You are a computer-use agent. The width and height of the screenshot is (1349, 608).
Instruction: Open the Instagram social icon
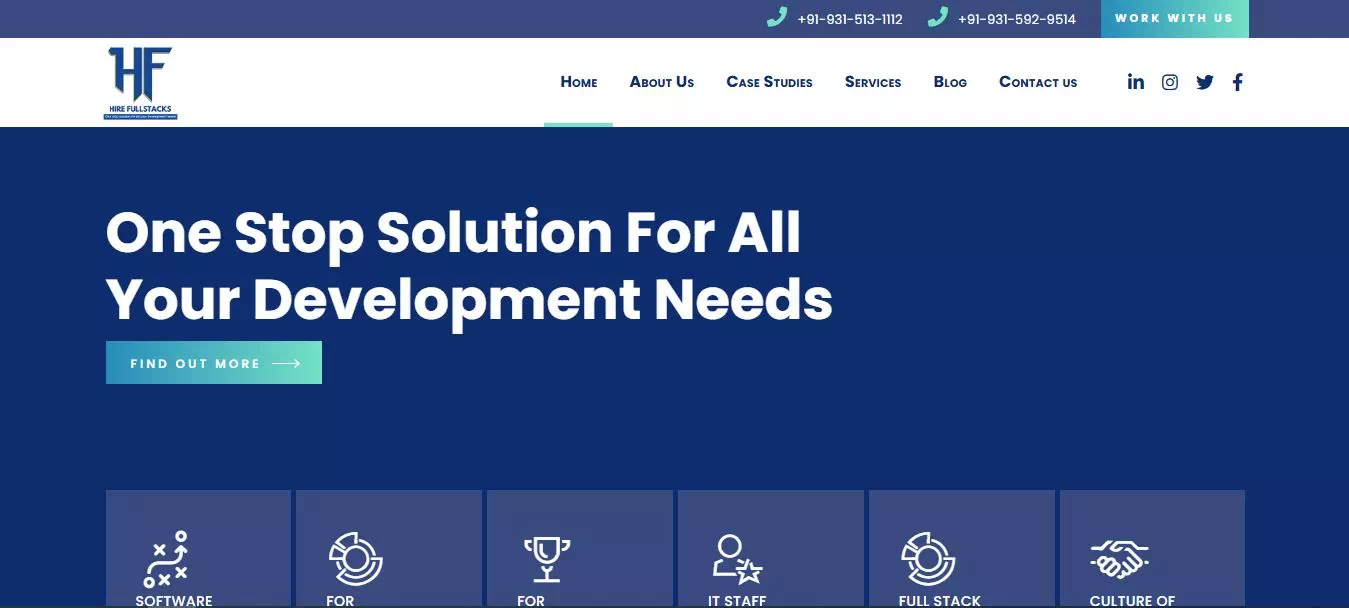(1170, 82)
